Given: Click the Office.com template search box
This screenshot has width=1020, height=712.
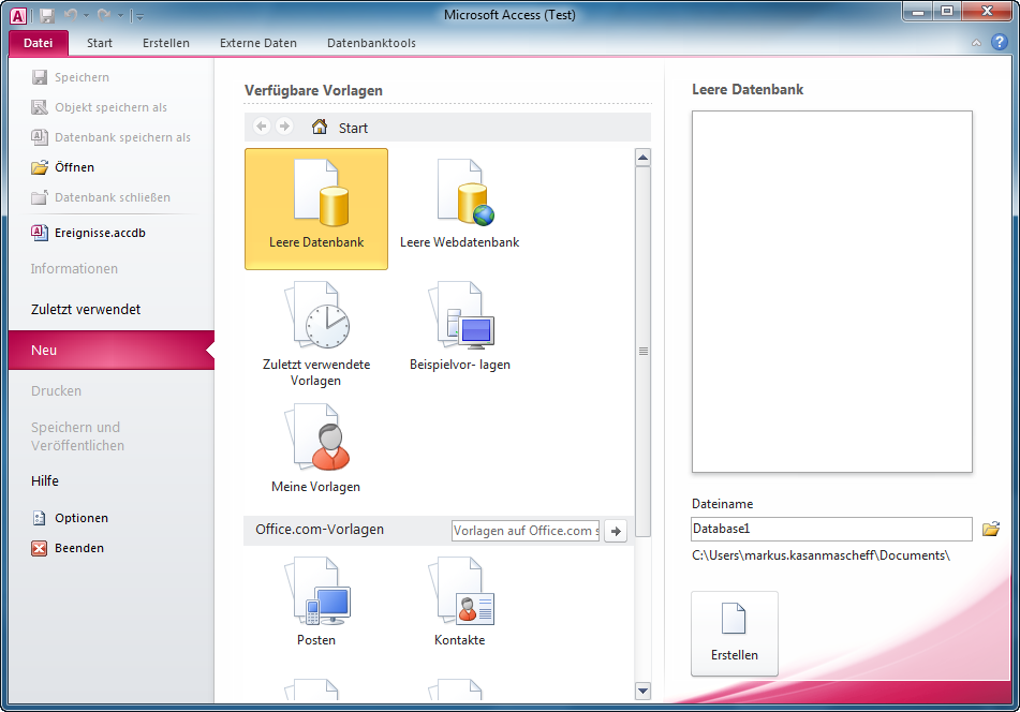Looking at the screenshot, I should [x=526, y=531].
